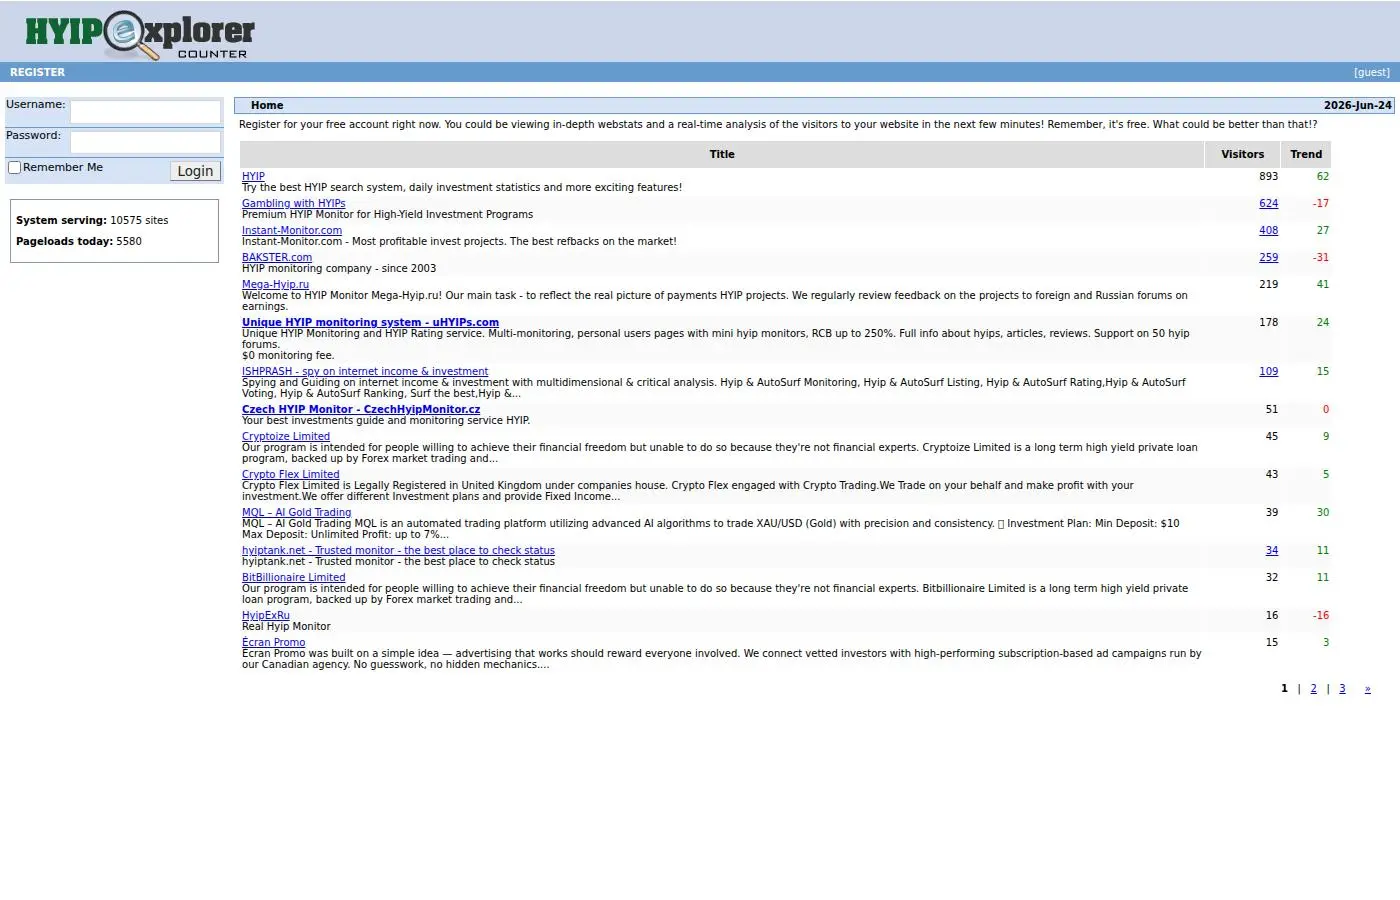Open the REGISTER menu item

coord(37,72)
